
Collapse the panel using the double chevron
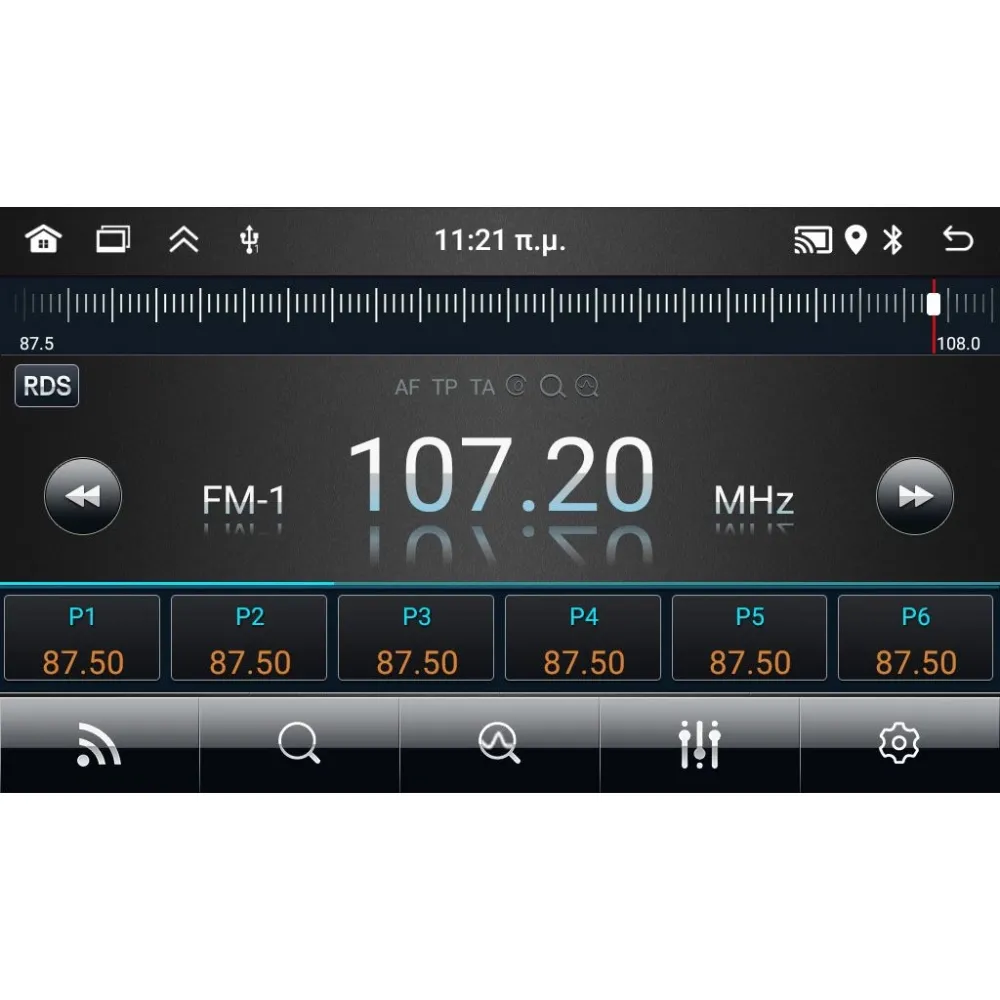coord(184,239)
